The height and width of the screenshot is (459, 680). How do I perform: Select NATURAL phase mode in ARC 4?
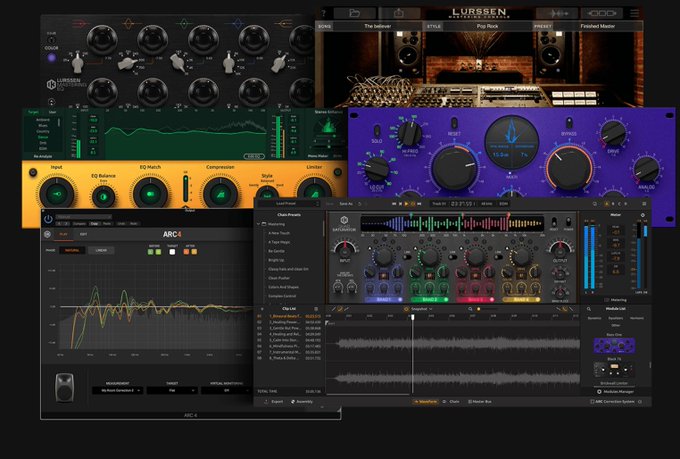tap(72, 250)
